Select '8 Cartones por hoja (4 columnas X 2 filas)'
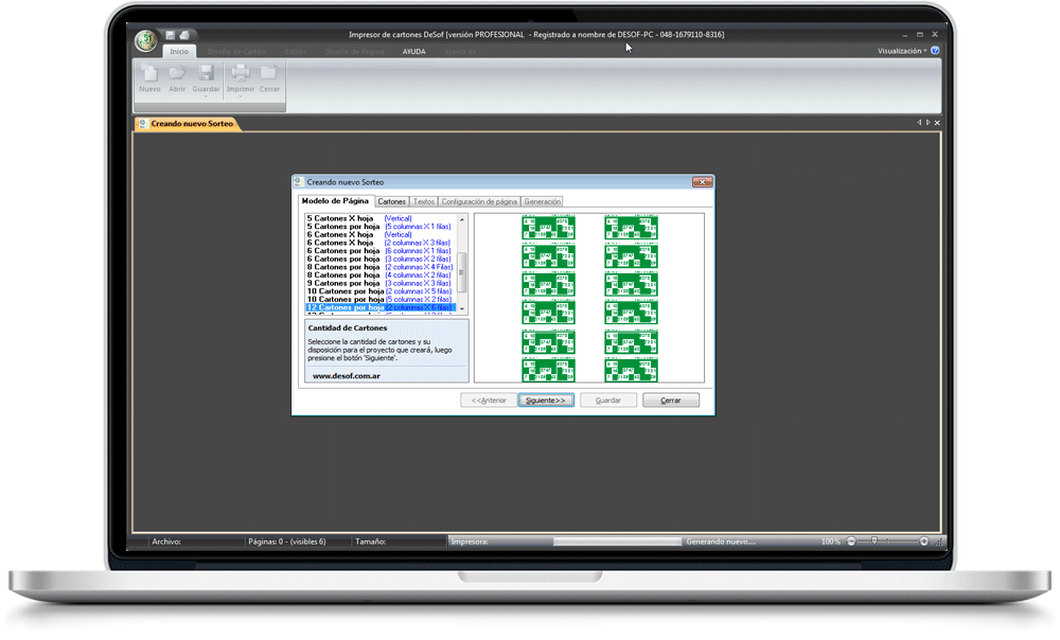 point(379,275)
